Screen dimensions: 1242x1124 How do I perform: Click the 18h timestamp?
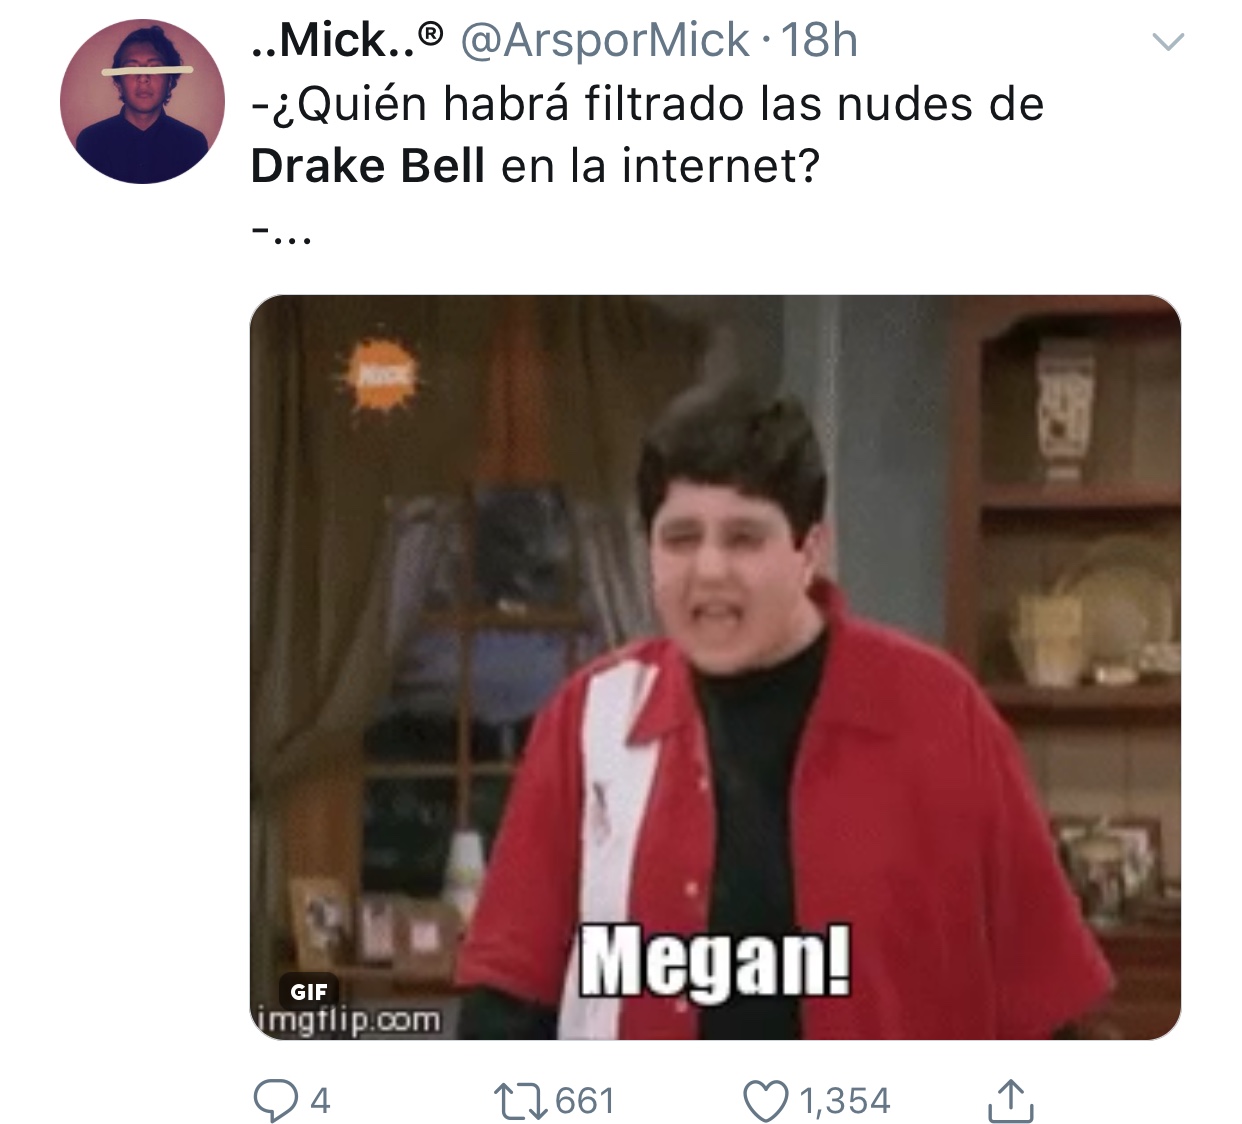pyautogui.click(x=819, y=41)
